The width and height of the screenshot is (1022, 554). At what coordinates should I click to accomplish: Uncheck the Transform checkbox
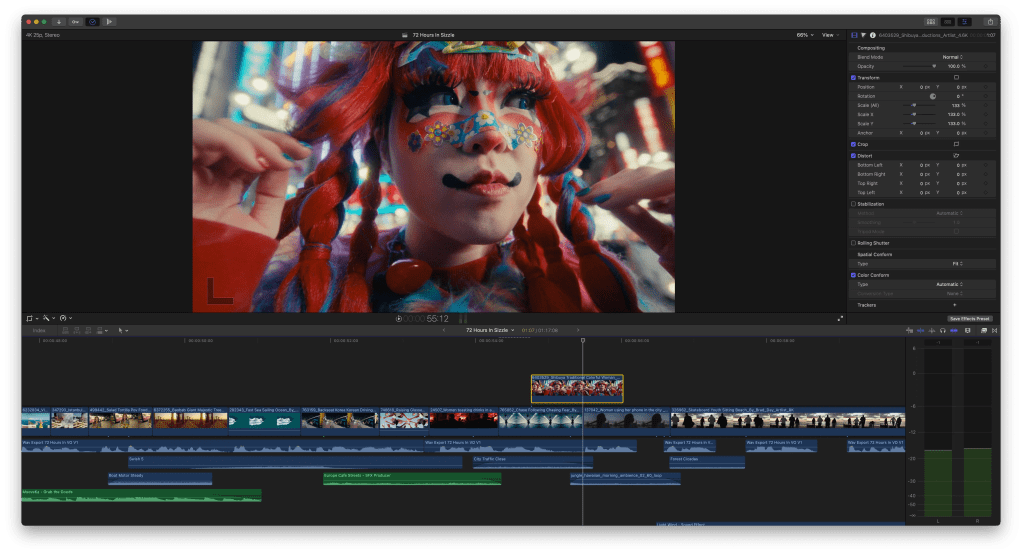pos(853,77)
